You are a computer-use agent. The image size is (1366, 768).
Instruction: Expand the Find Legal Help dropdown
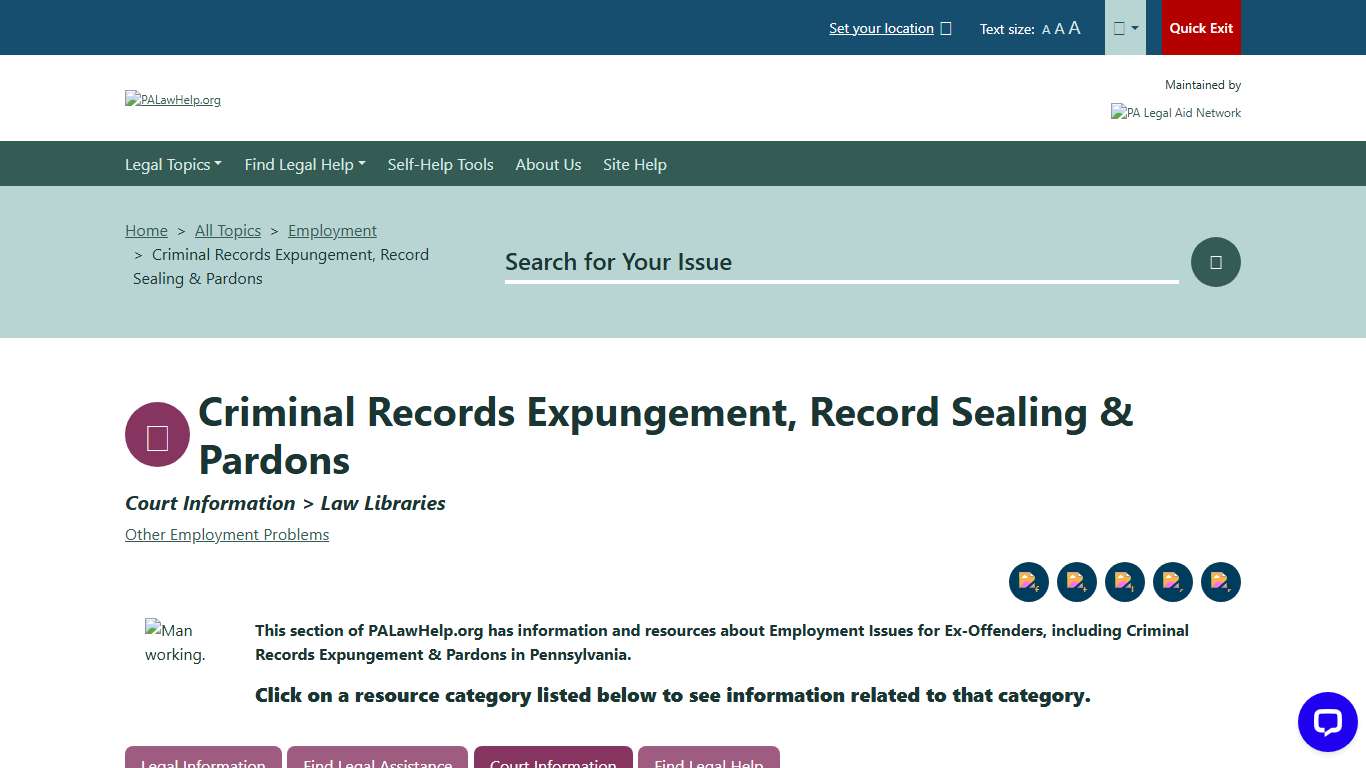coord(304,164)
